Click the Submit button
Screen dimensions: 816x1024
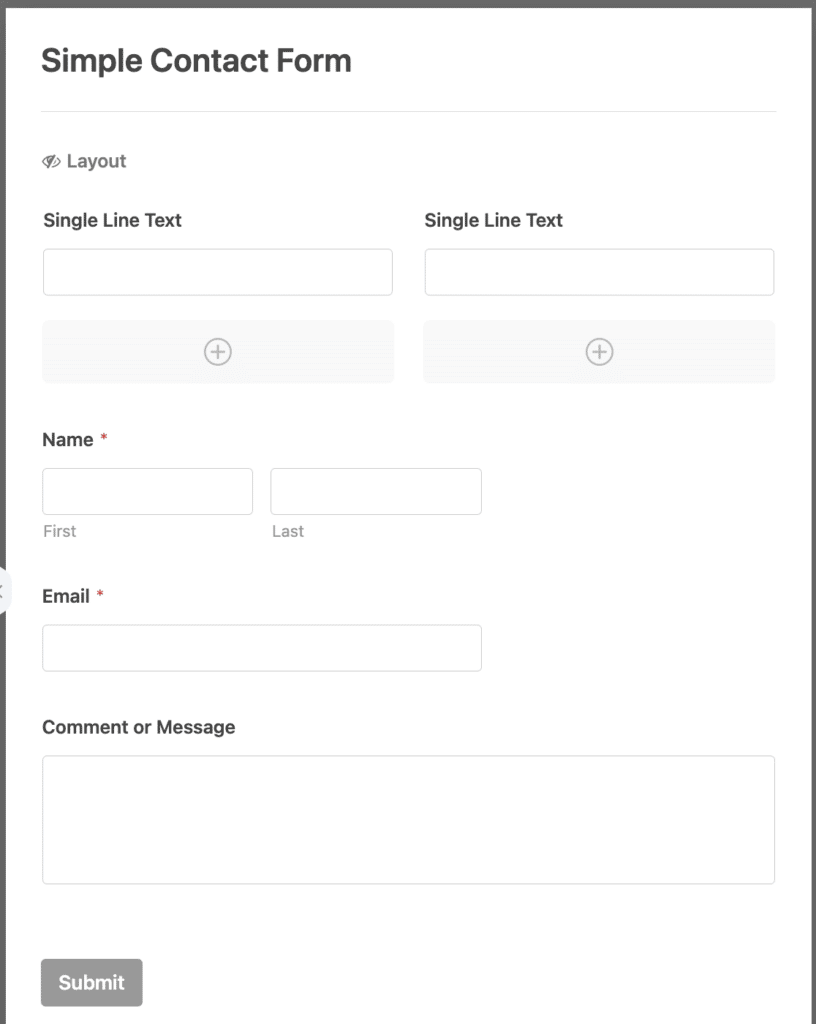pyautogui.click(x=91, y=982)
